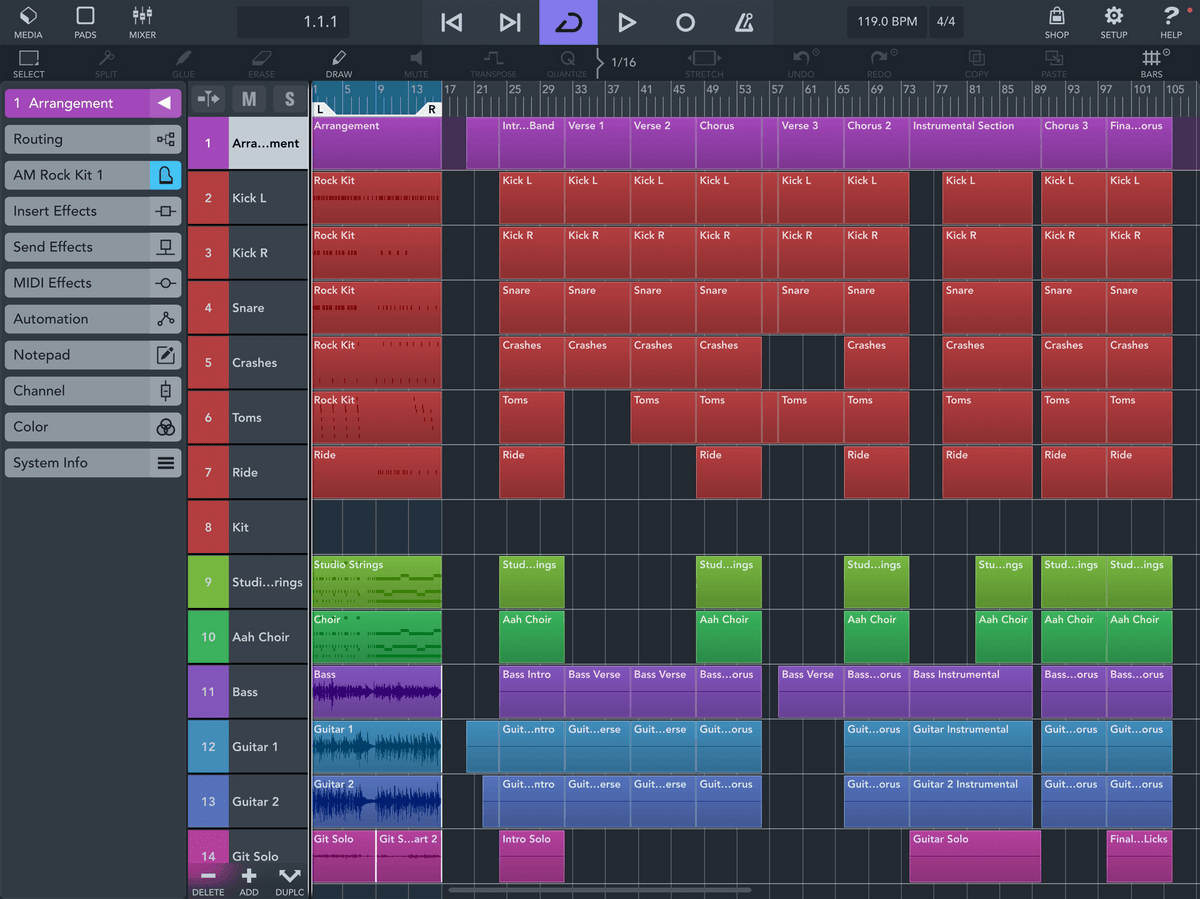This screenshot has width=1200, height=899.
Task: Toggle the metronome click
Action: pos(744,22)
